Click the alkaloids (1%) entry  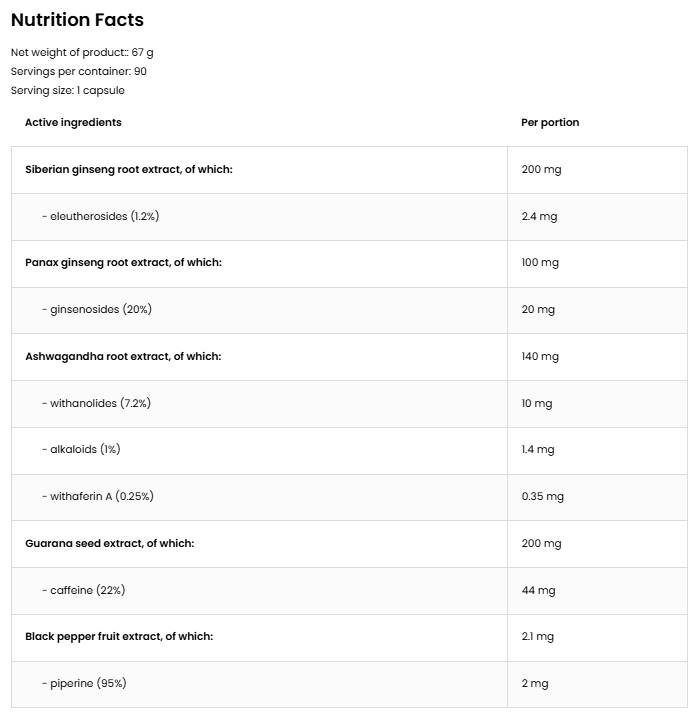(x=81, y=449)
